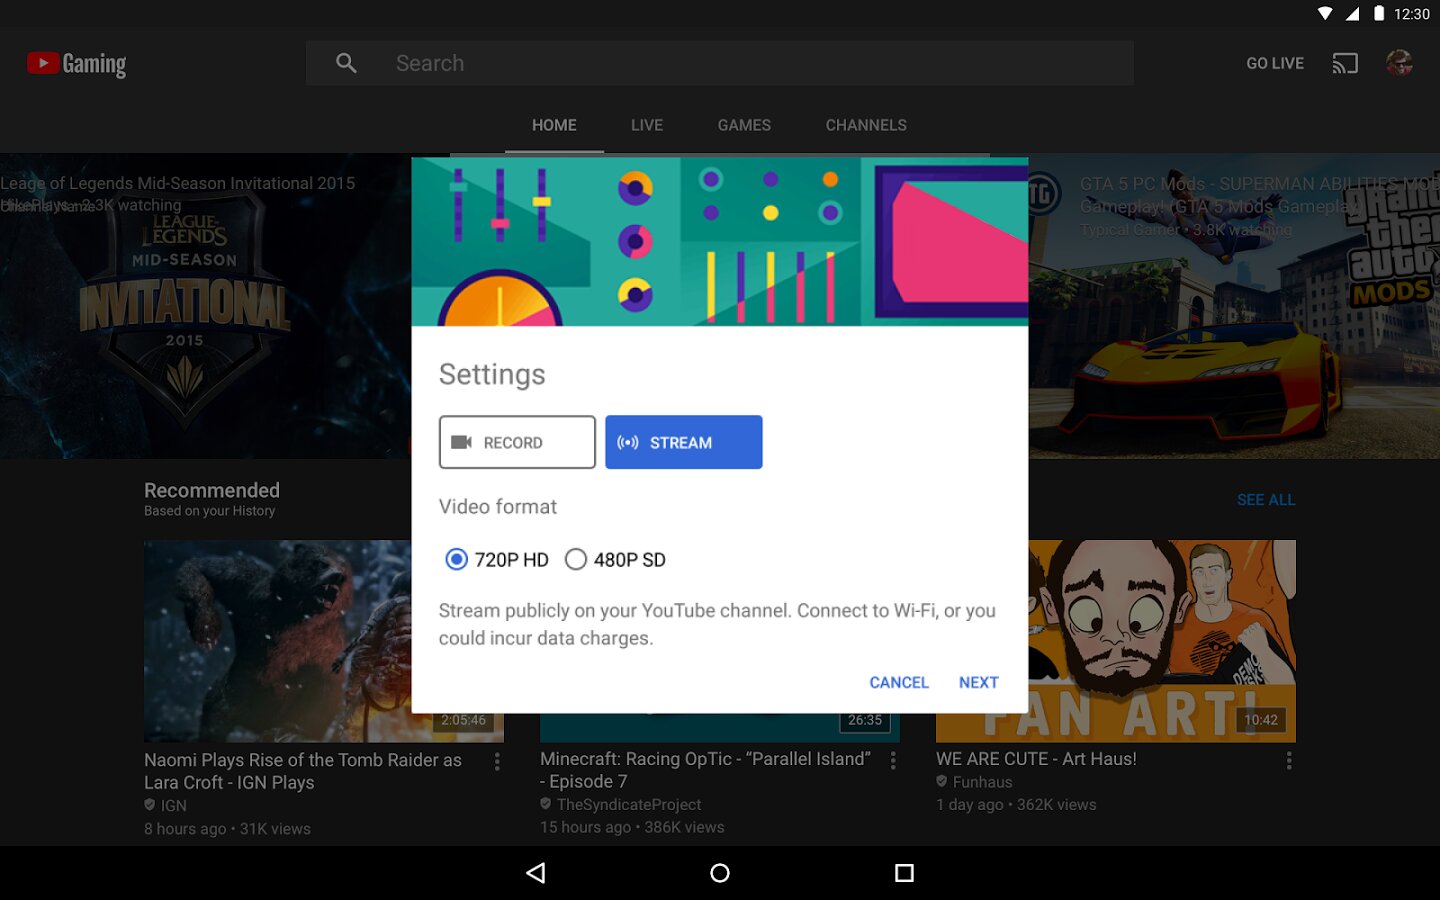Select the 480P SD radio button
Screen dimensions: 1440x900
click(576, 560)
